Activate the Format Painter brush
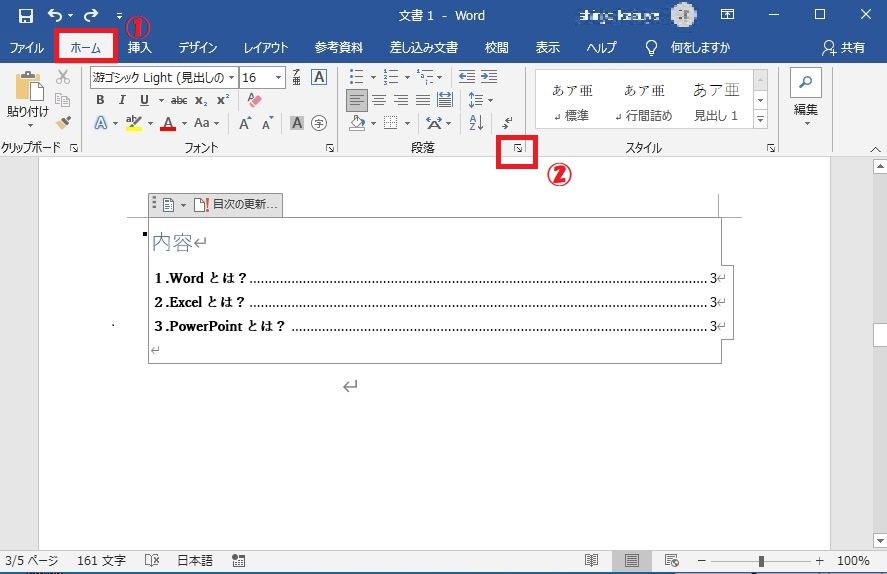The height and width of the screenshot is (574, 887). click(x=63, y=122)
